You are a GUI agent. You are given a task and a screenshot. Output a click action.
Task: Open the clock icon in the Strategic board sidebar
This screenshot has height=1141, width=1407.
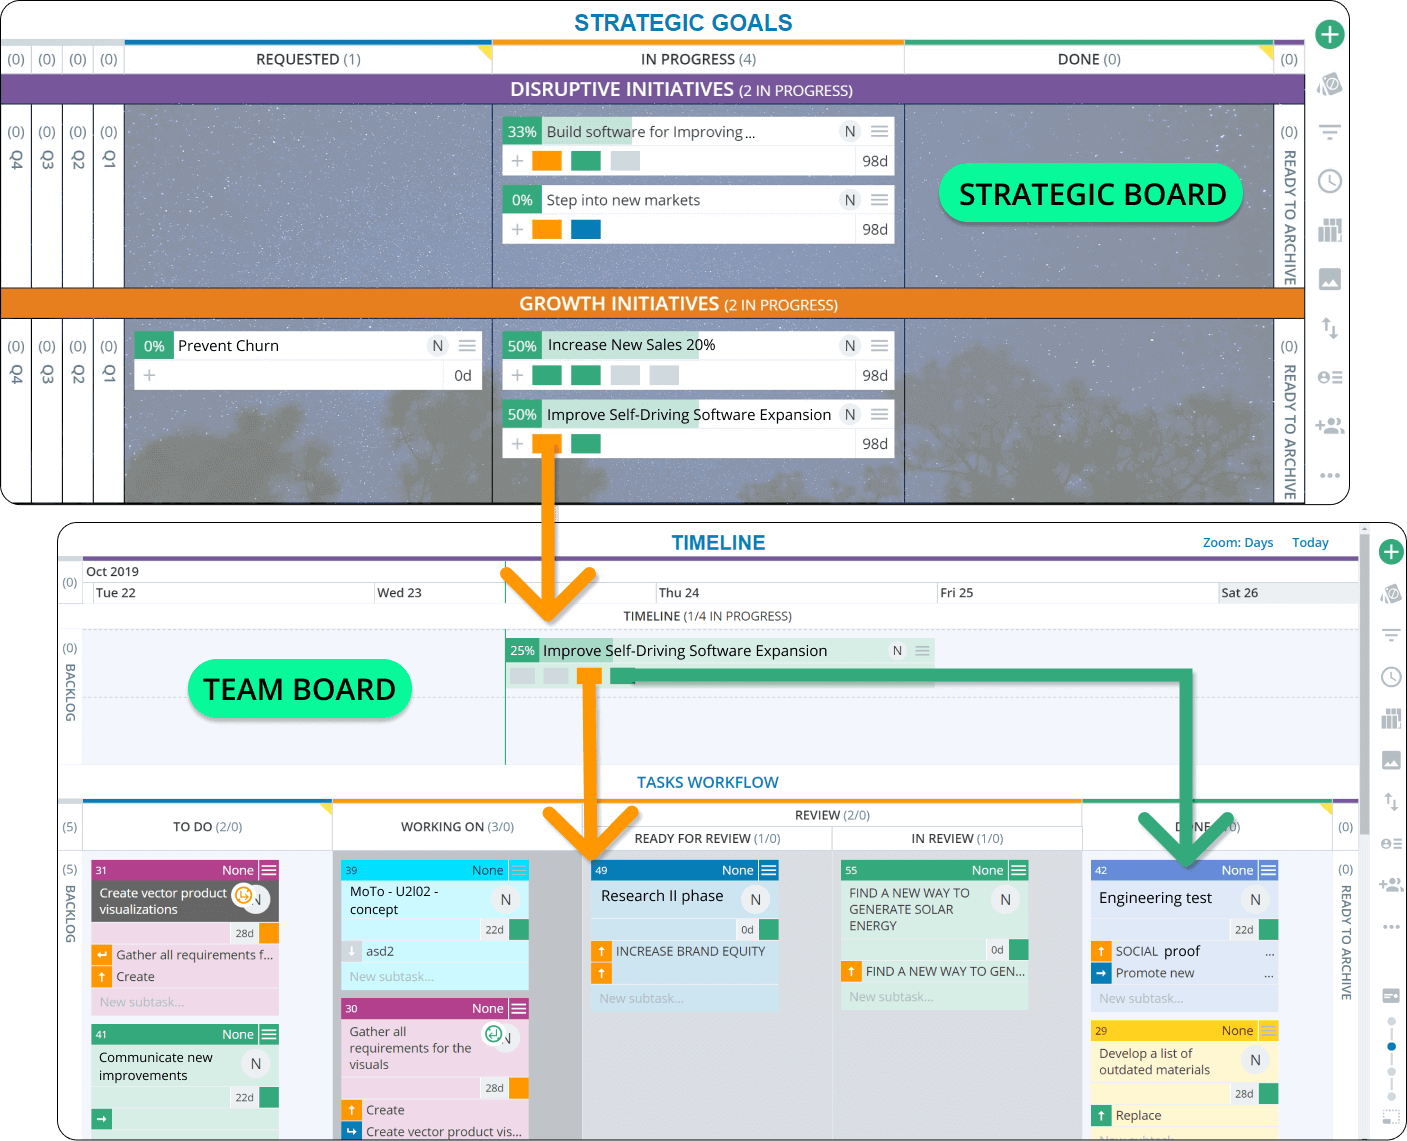coord(1329,181)
